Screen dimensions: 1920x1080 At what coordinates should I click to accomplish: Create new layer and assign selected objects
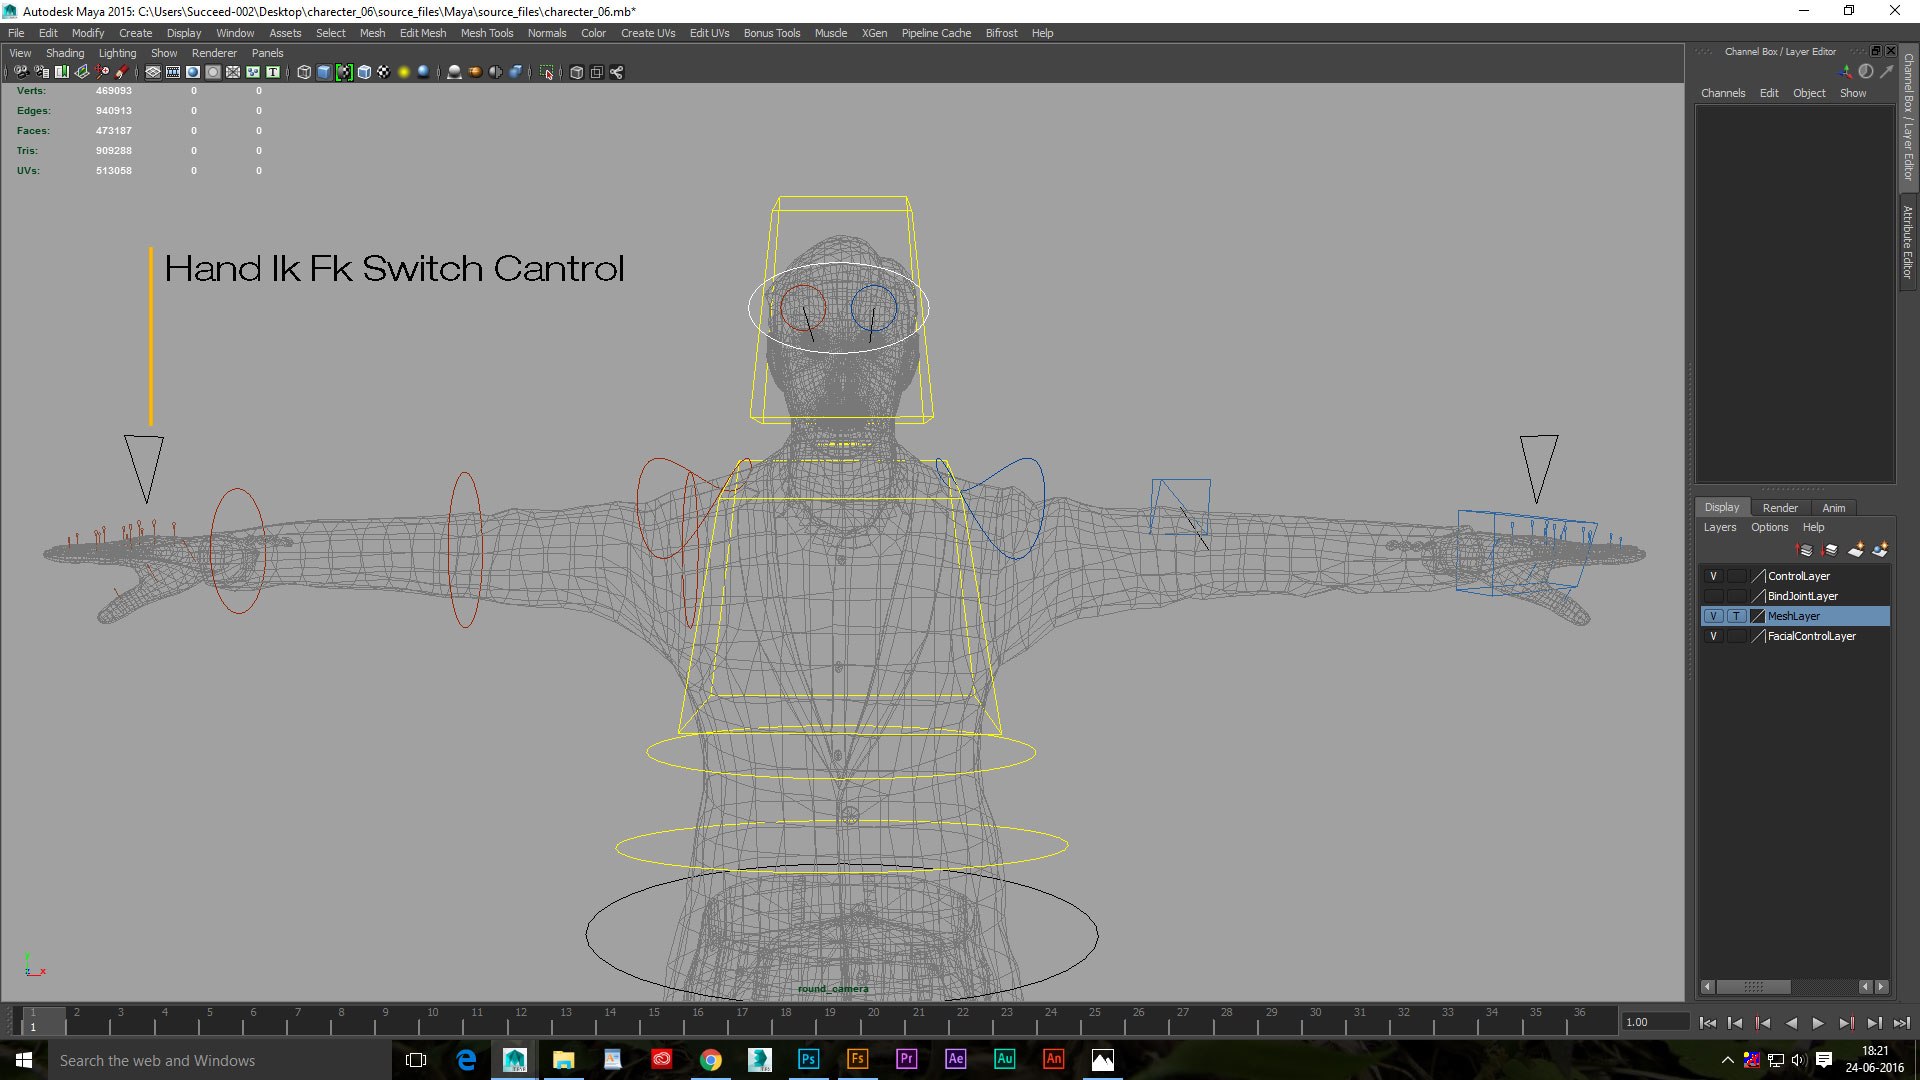click(x=1881, y=550)
